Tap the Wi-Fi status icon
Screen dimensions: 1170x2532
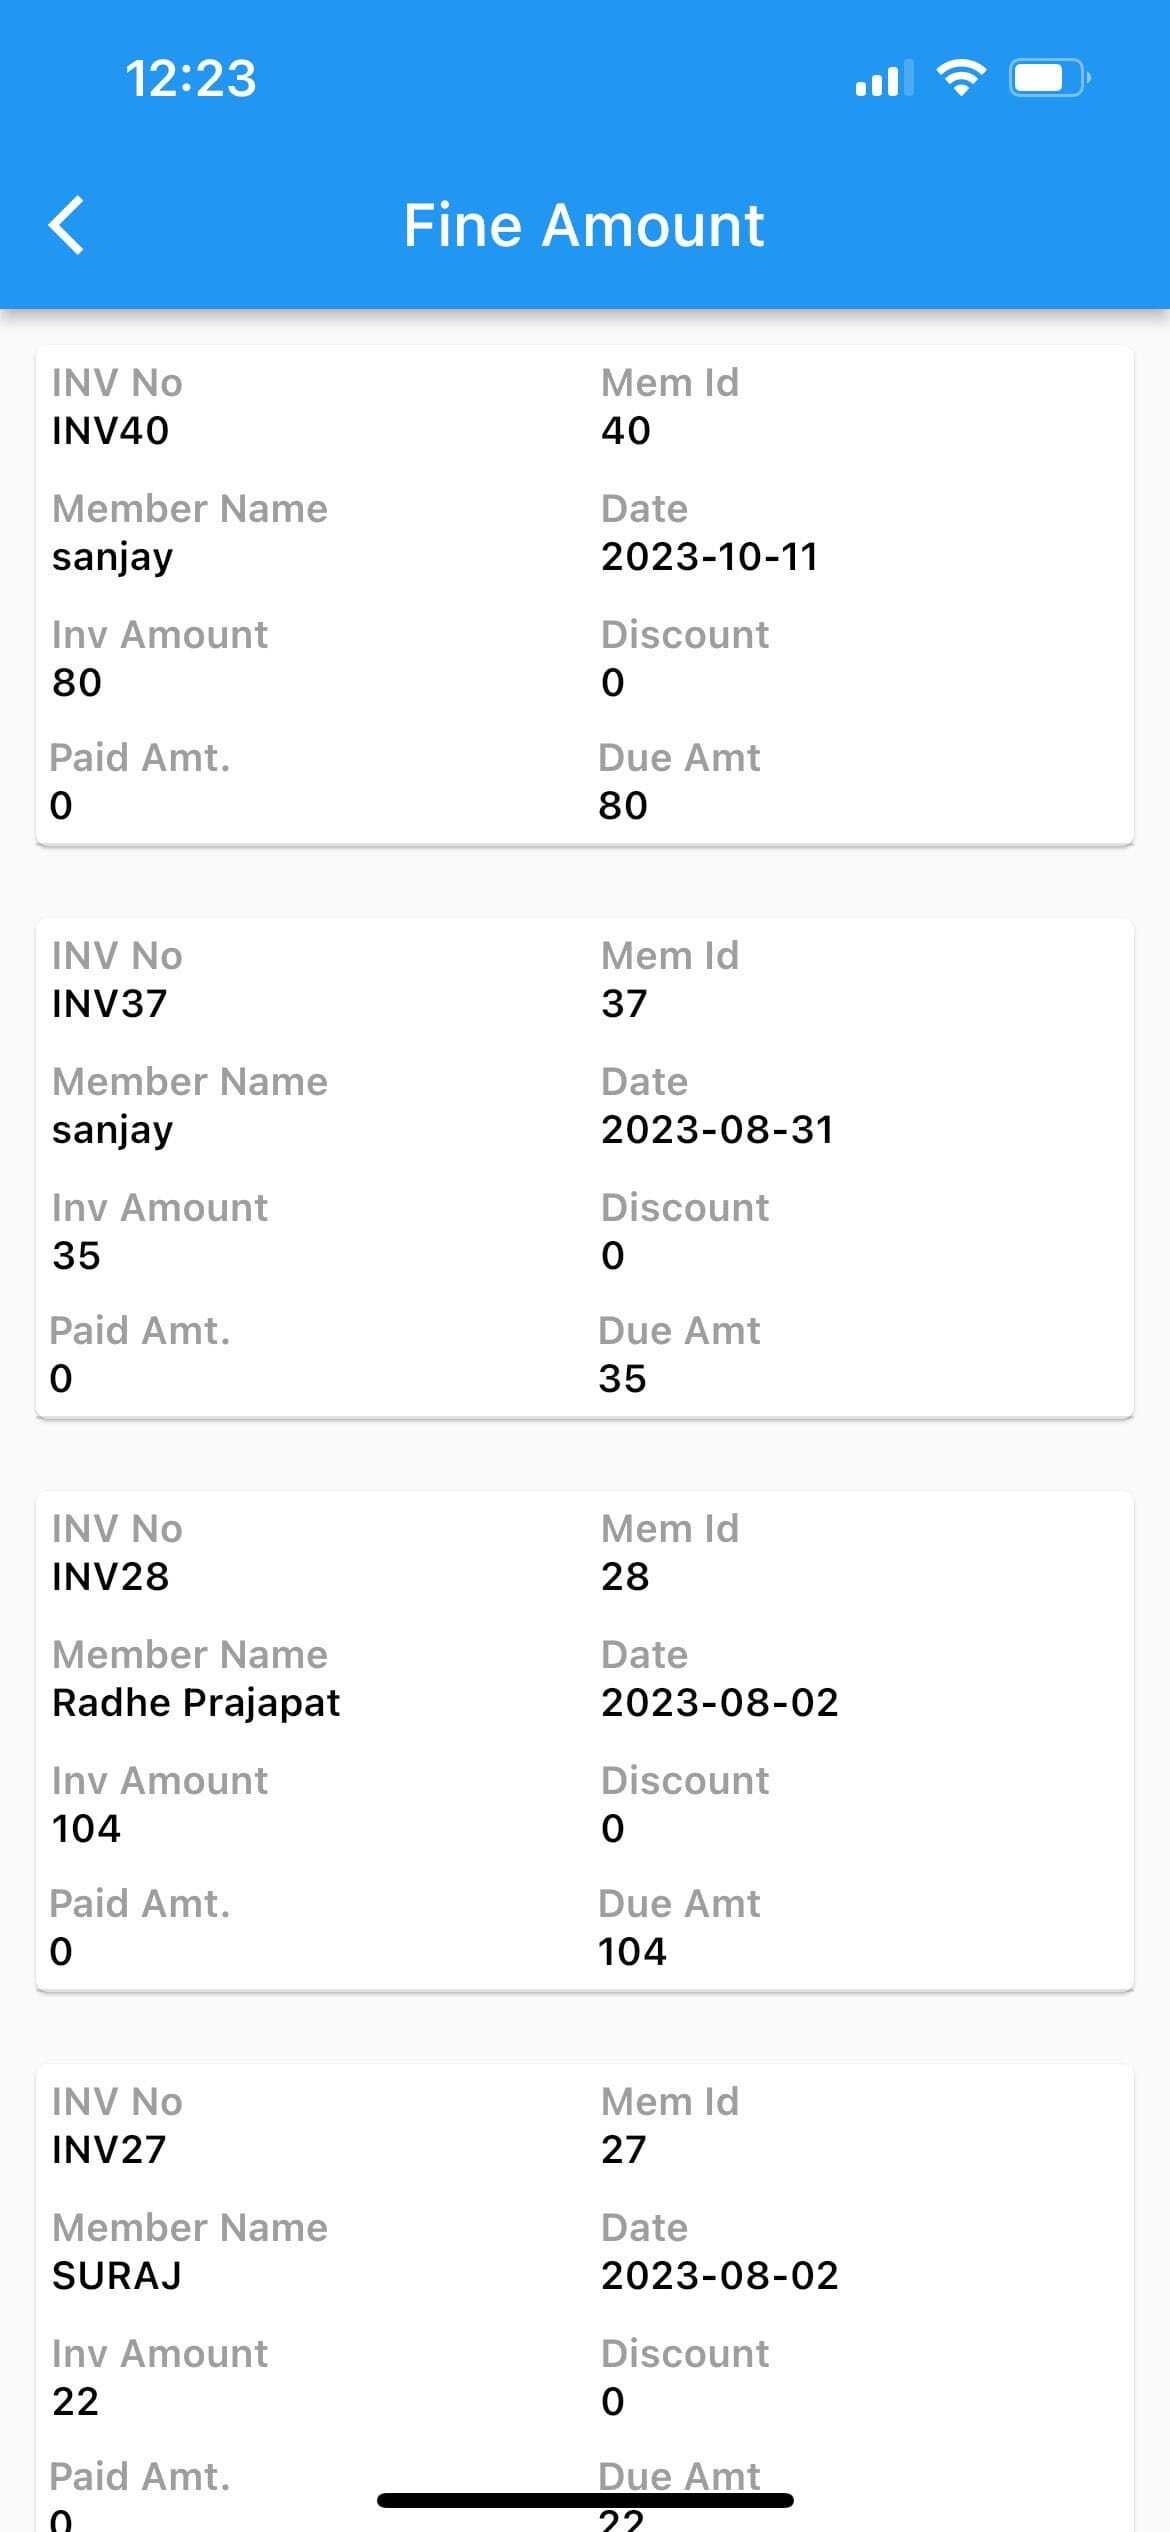tap(960, 78)
